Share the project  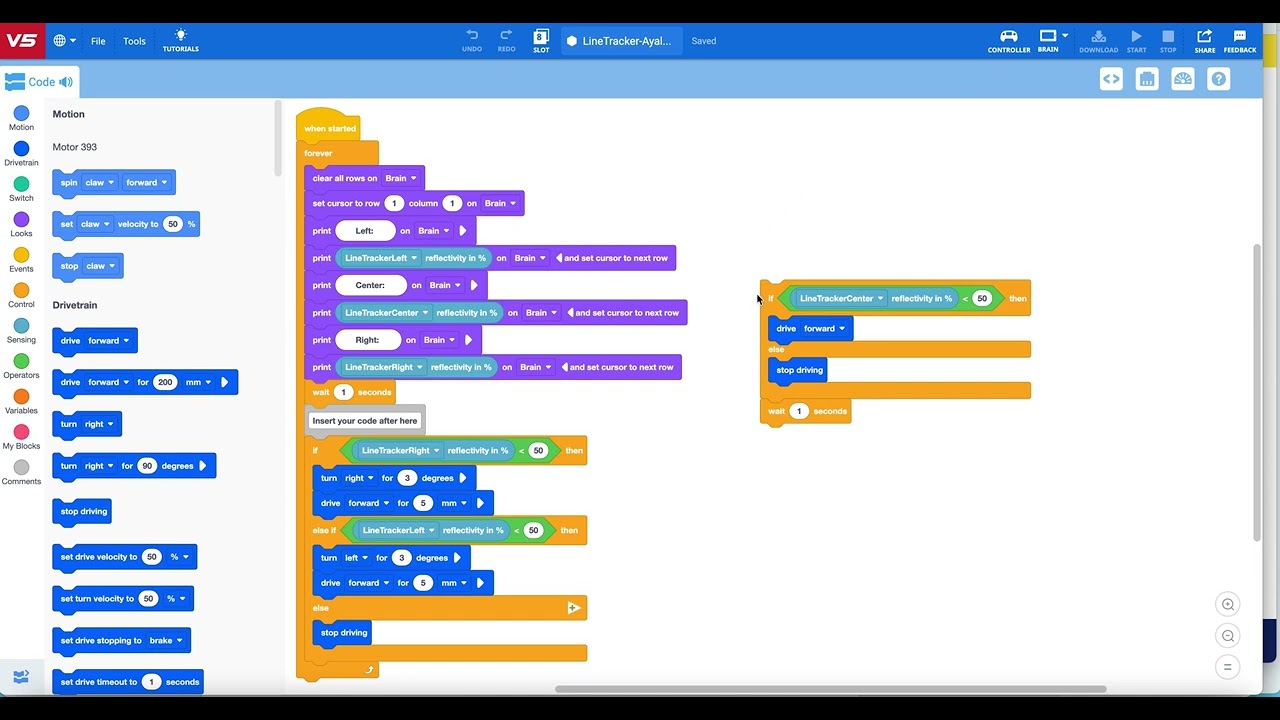[1205, 40]
